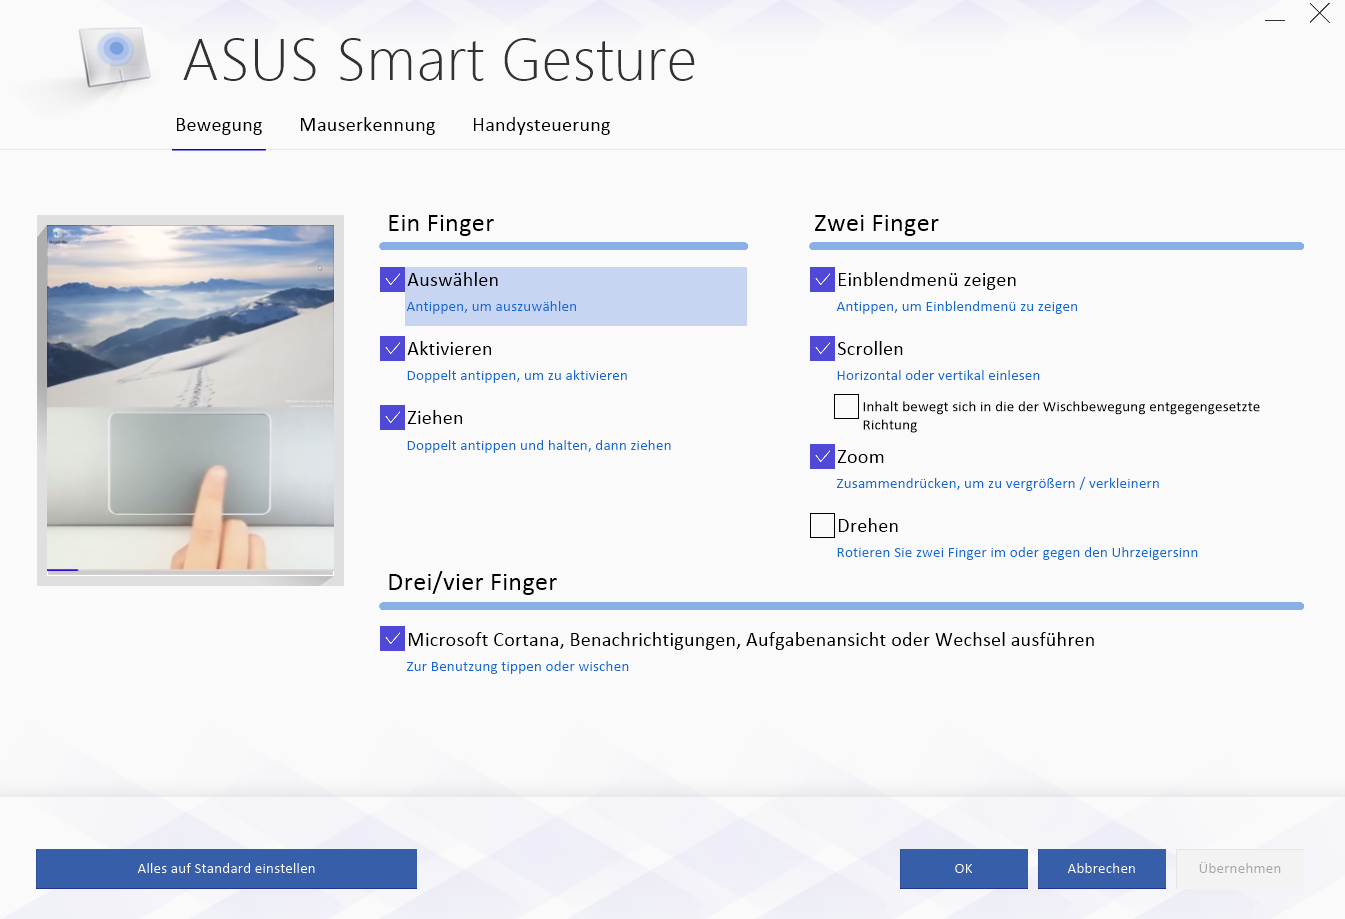Click the preview video progress bar

[190, 570]
